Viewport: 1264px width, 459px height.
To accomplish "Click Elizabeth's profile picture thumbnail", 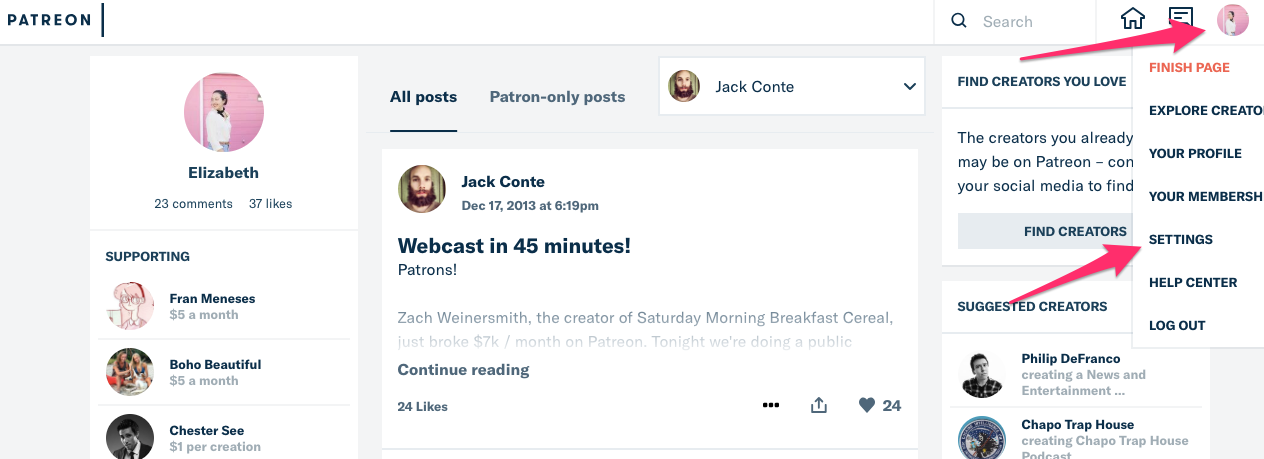I will click(x=224, y=112).
